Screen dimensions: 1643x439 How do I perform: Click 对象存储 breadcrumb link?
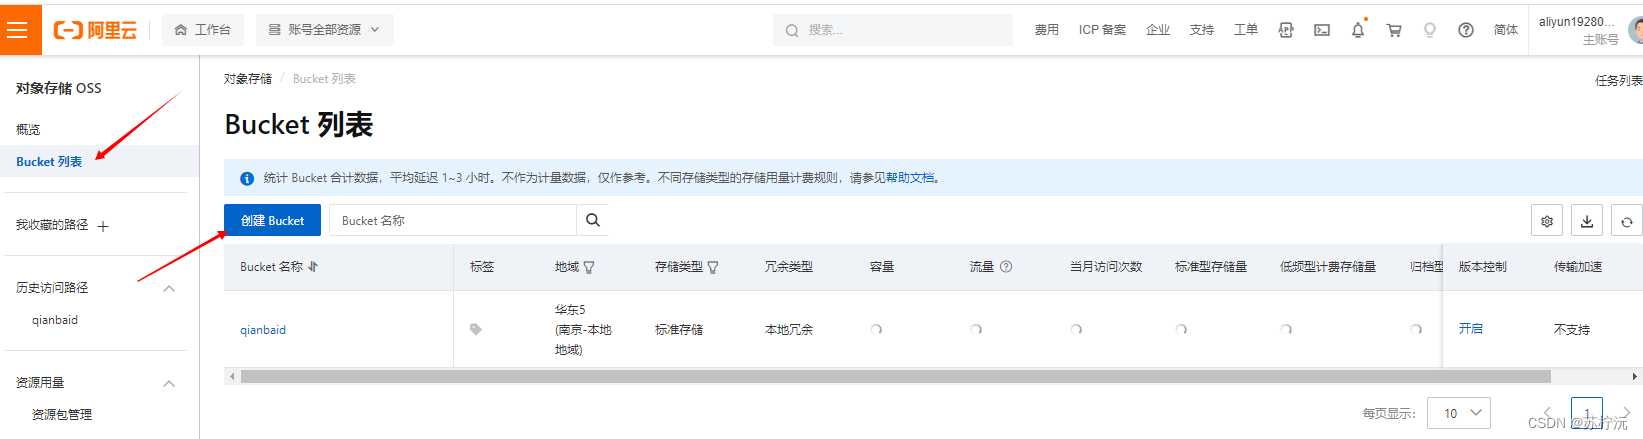[x=248, y=79]
